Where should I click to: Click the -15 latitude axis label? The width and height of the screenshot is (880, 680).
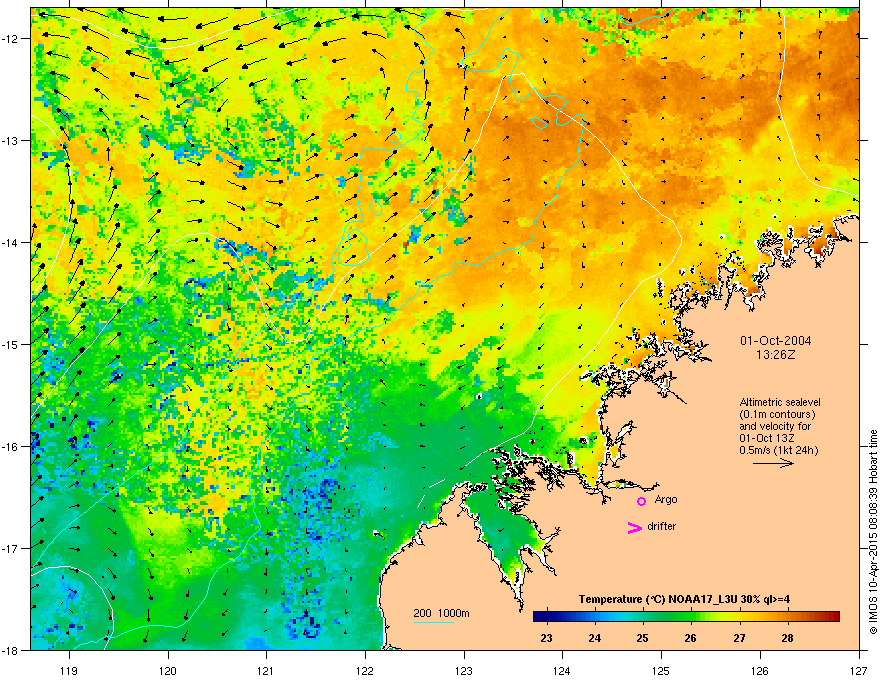pos(11,344)
